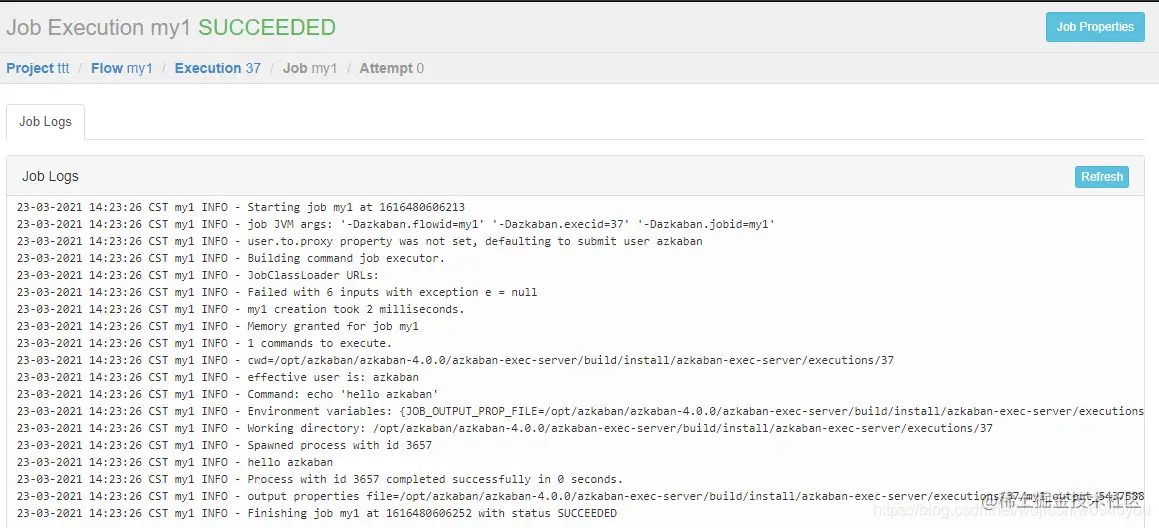The height and width of the screenshot is (528, 1159).
Task: Click the 'JobClassLoader URLs:' log line
Action: [198, 275]
